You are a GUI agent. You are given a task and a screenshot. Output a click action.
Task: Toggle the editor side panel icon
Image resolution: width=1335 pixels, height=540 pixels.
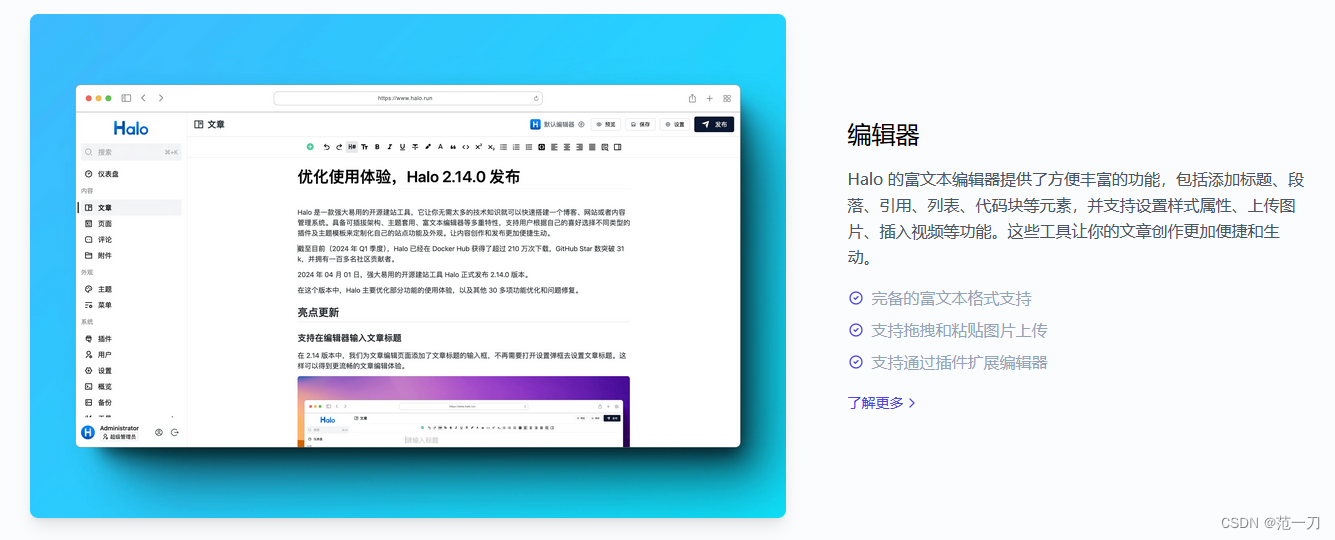[617, 147]
